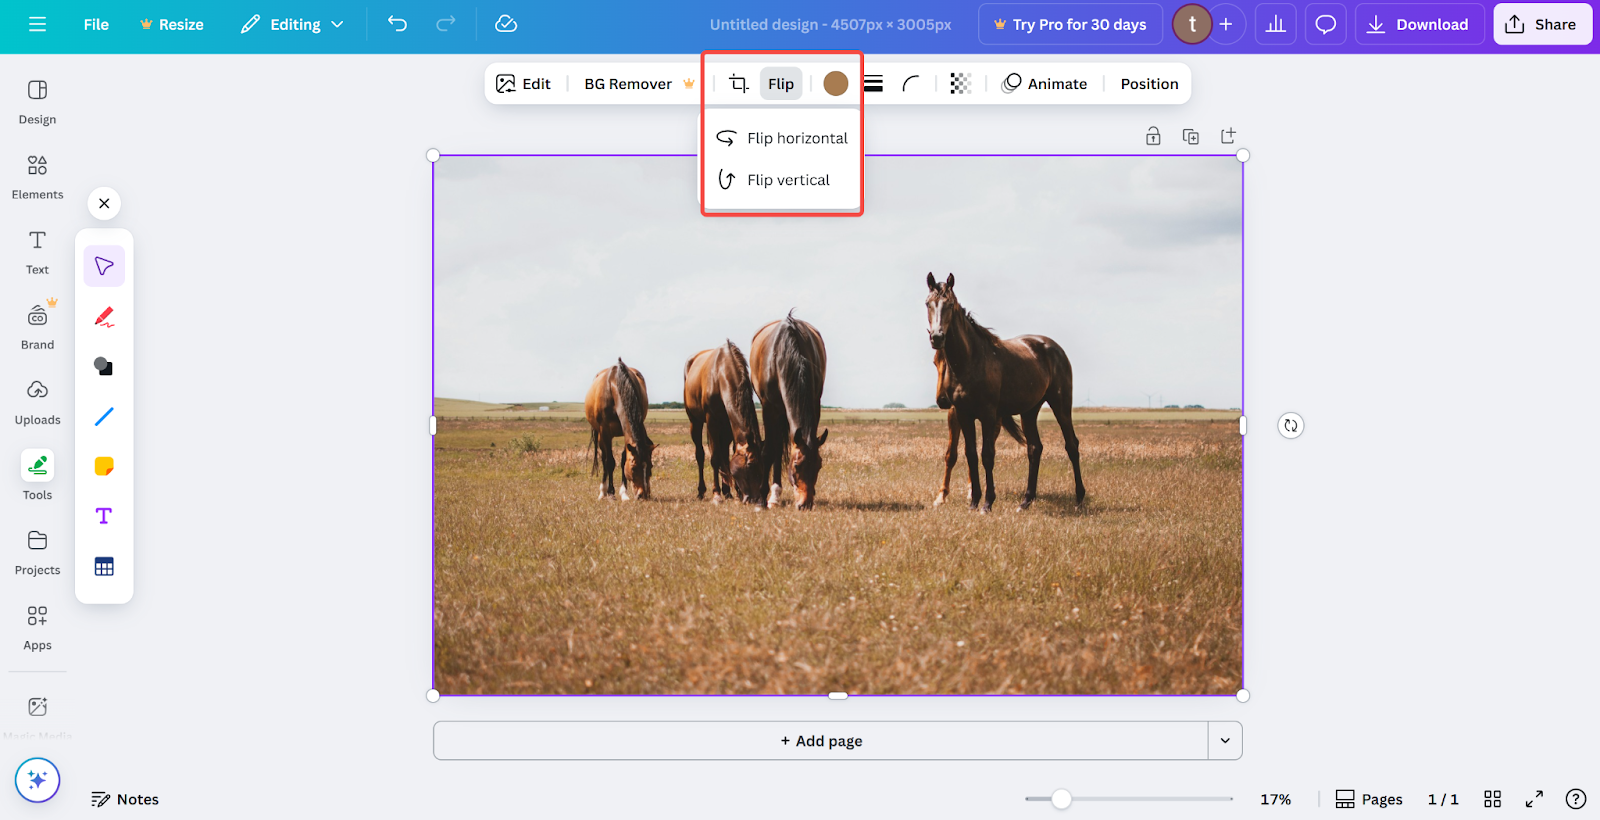The height and width of the screenshot is (820, 1600).
Task: Share the design
Action: pyautogui.click(x=1542, y=24)
